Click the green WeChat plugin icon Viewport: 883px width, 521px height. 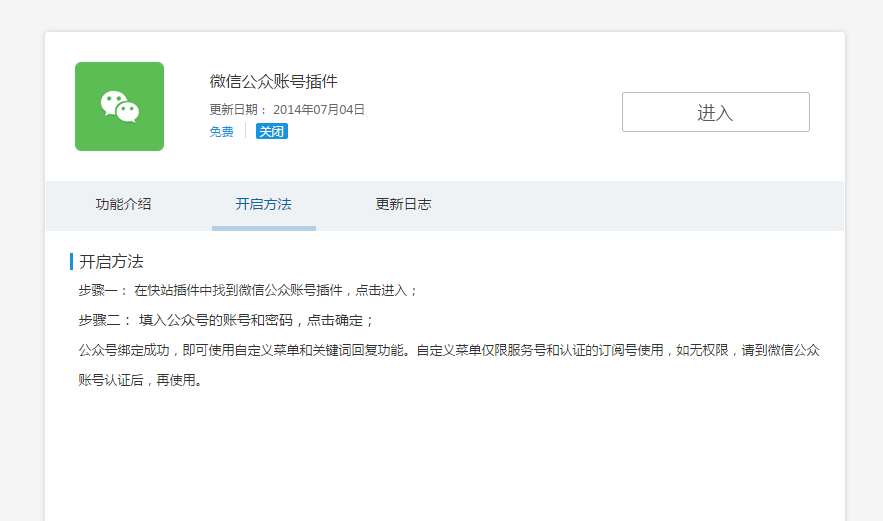click(119, 106)
